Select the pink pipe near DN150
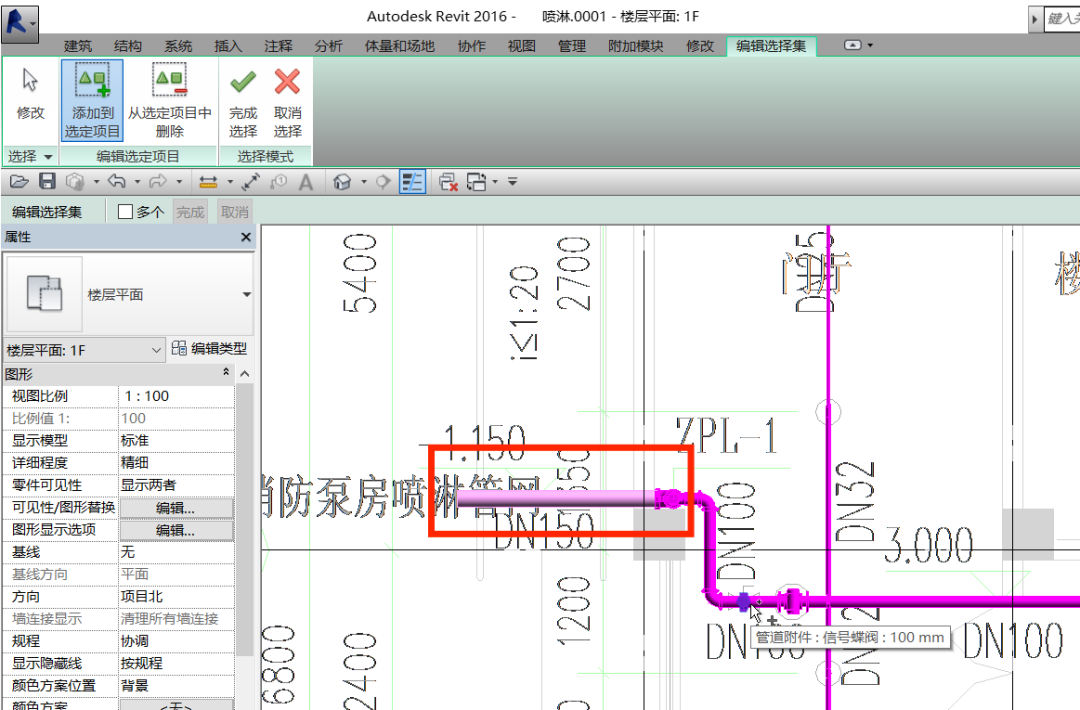 tap(557, 499)
